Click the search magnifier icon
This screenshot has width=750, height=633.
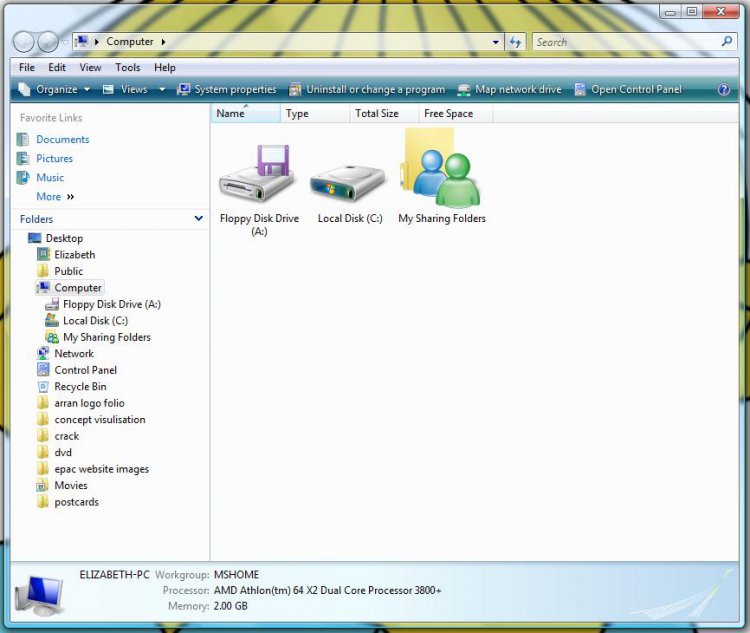point(727,42)
